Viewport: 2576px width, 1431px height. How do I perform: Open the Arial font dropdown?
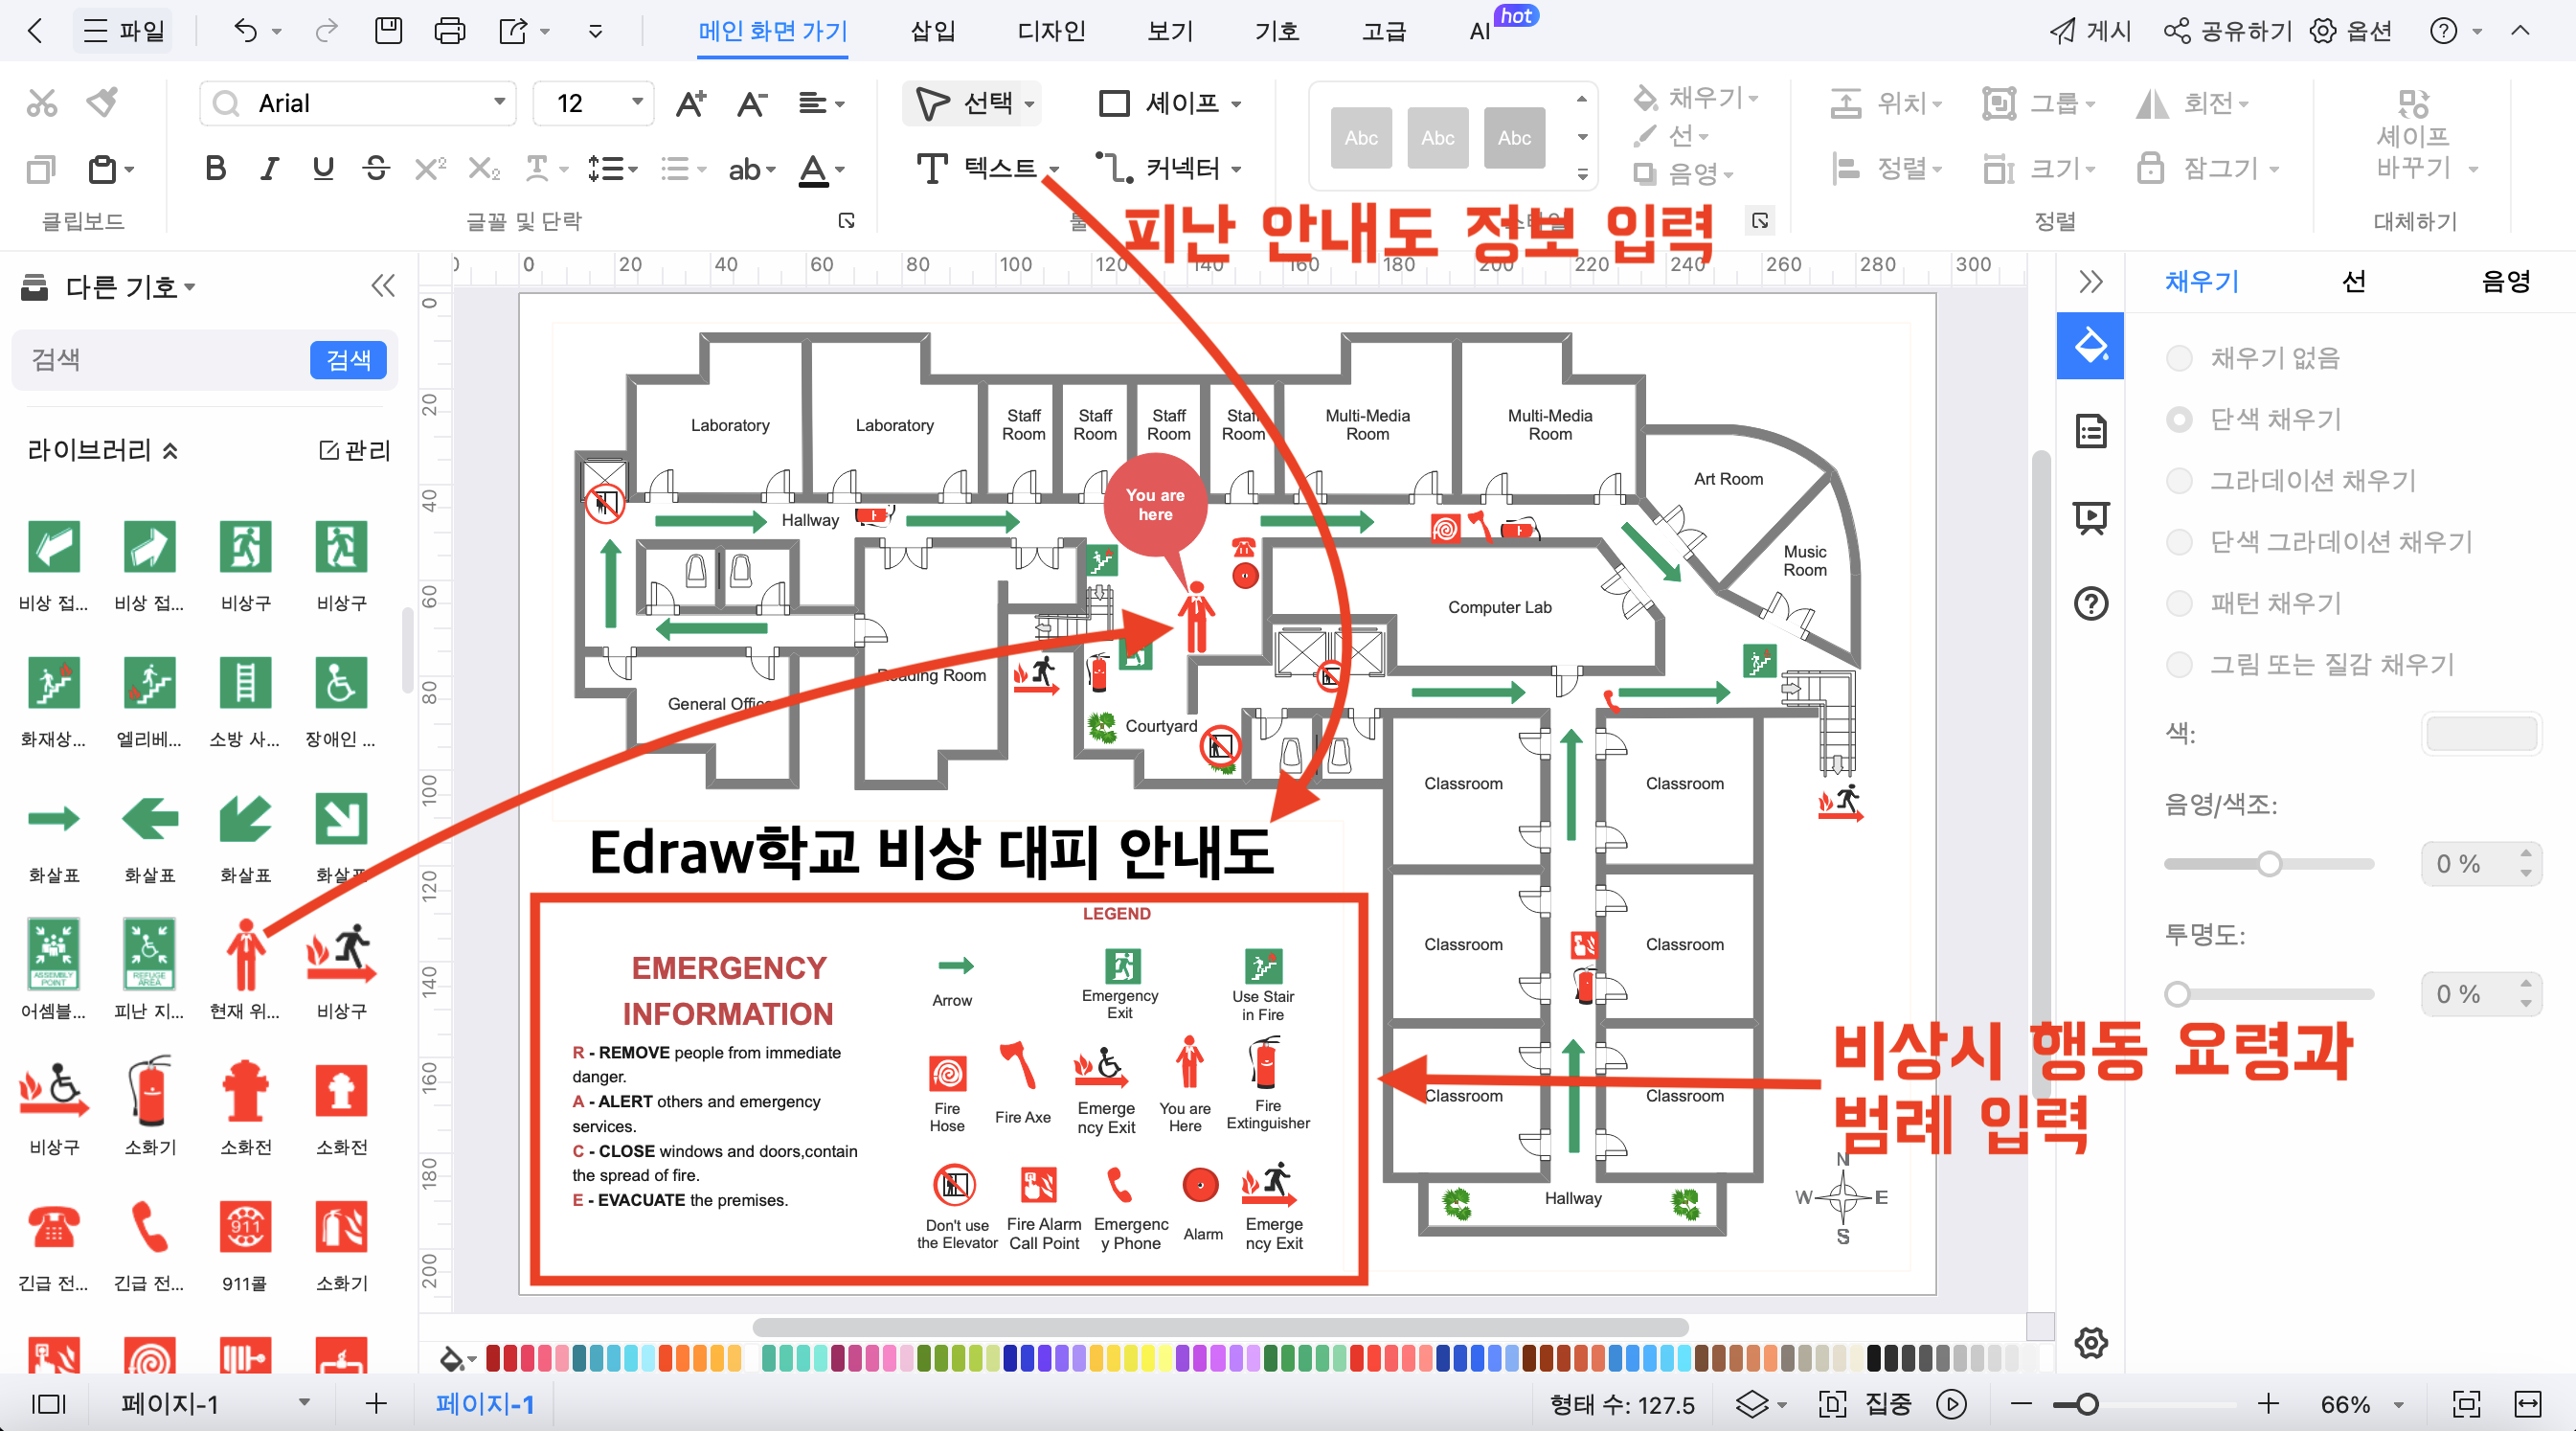(x=498, y=102)
